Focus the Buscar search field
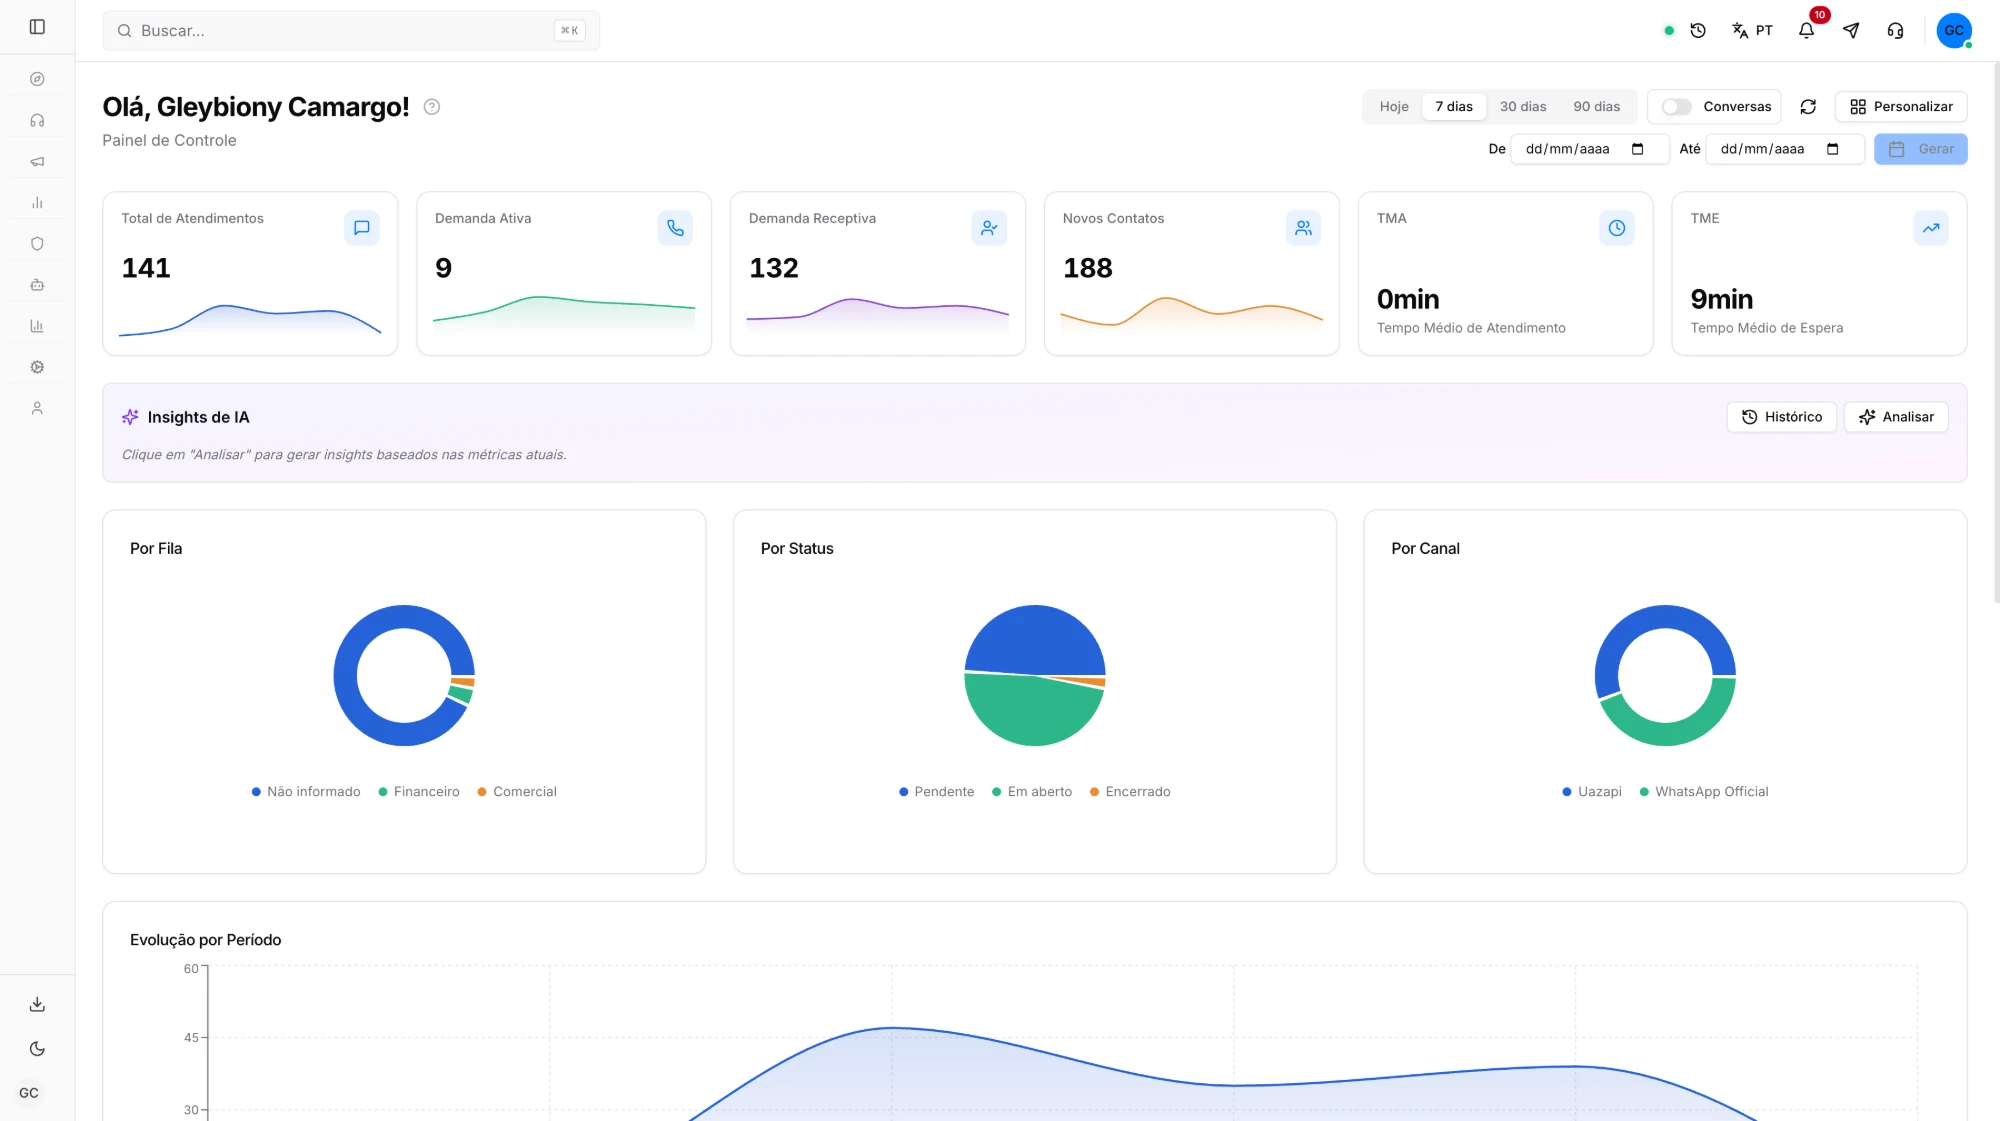Viewport: 2000px width, 1121px height. (351, 31)
